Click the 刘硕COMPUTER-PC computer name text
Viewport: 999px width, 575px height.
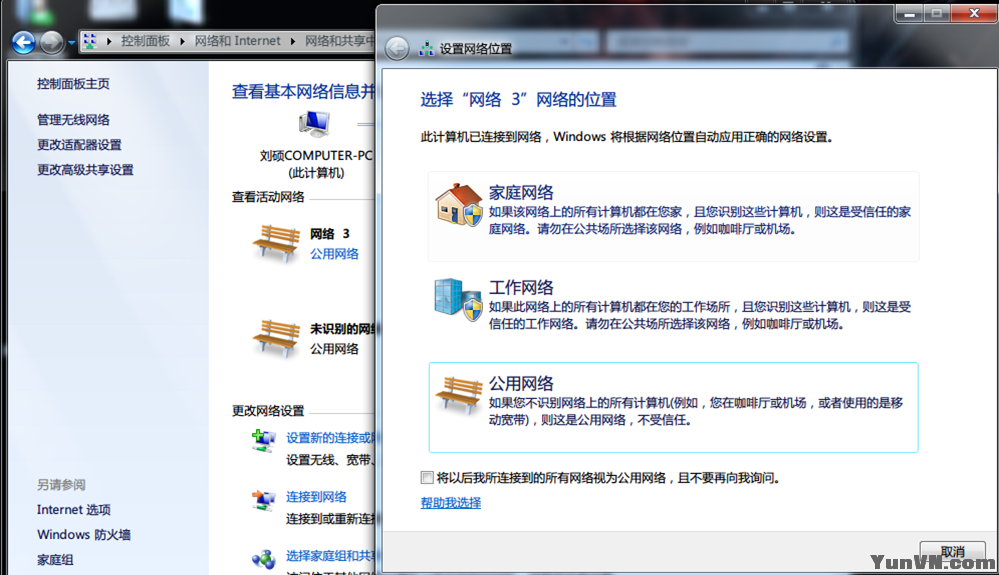[x=316, y=156]
